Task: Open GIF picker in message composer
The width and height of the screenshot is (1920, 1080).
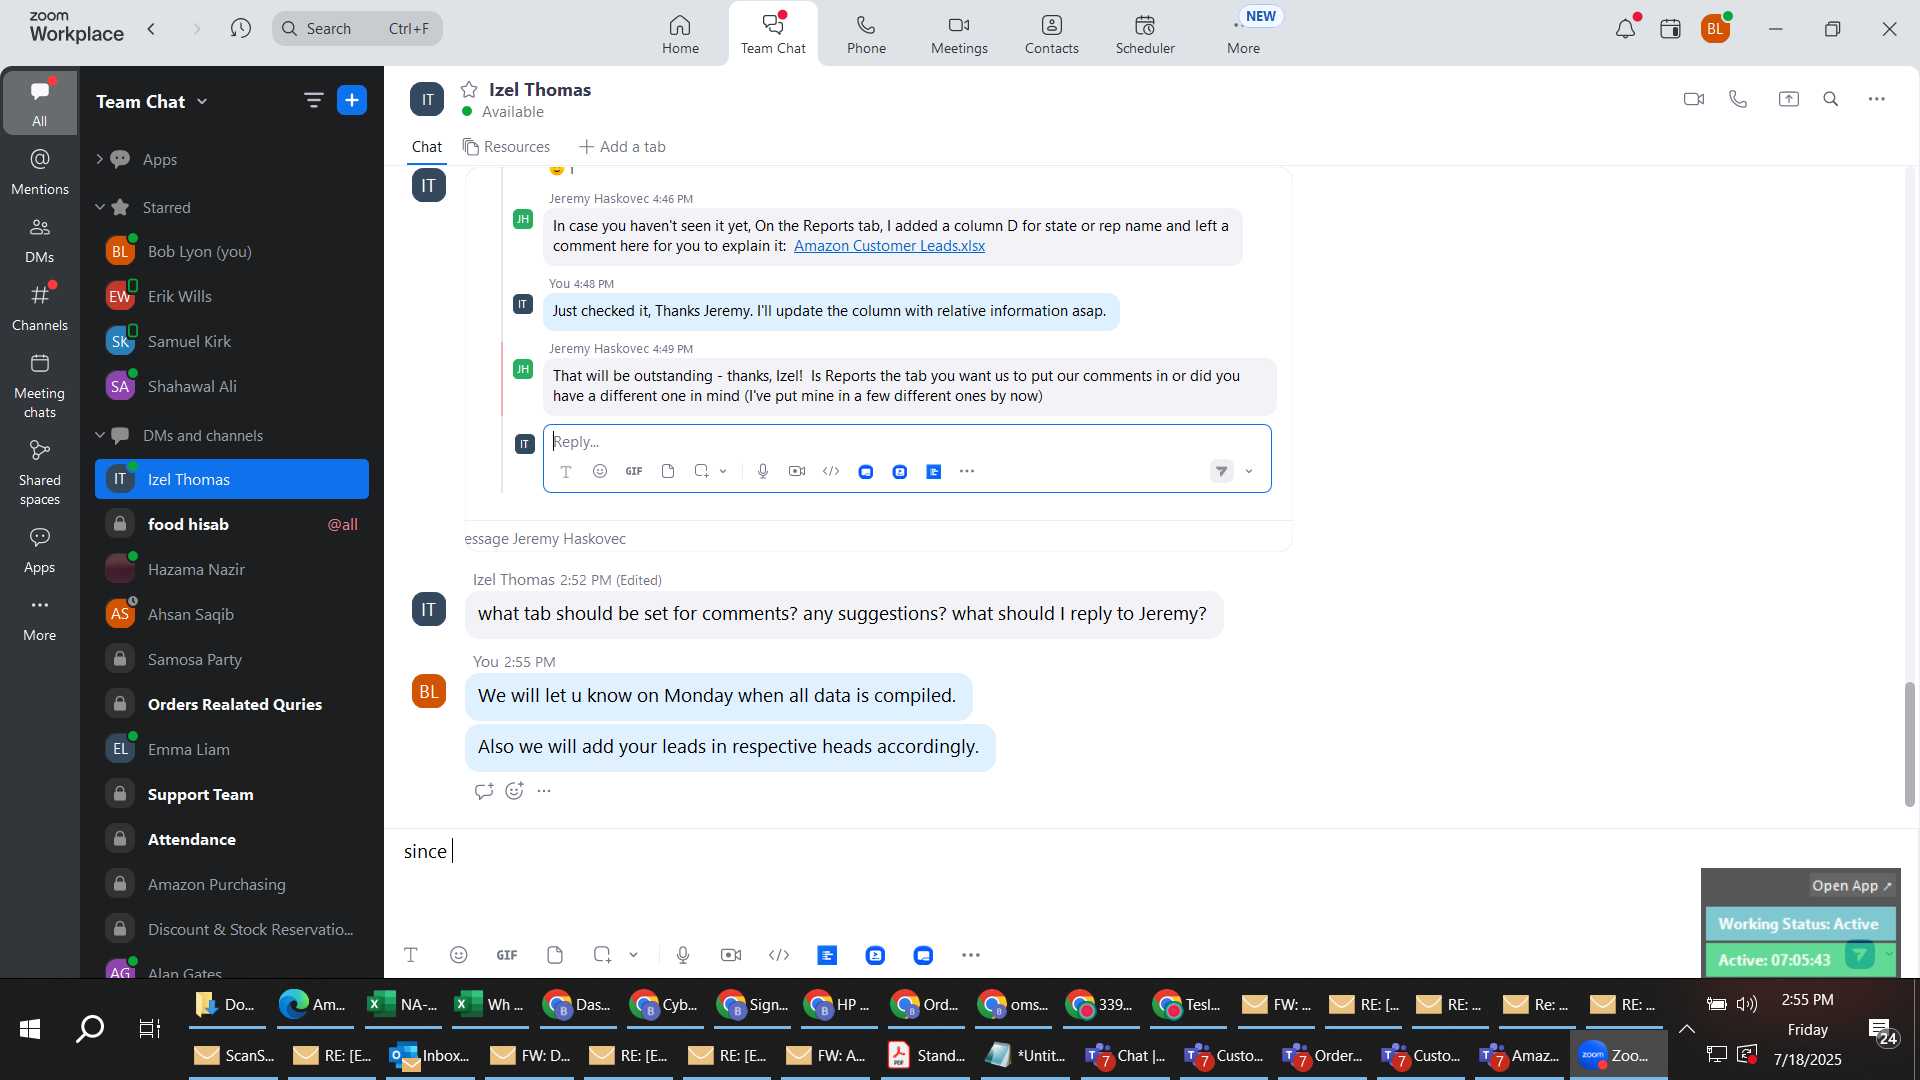Action: [507, 955]
